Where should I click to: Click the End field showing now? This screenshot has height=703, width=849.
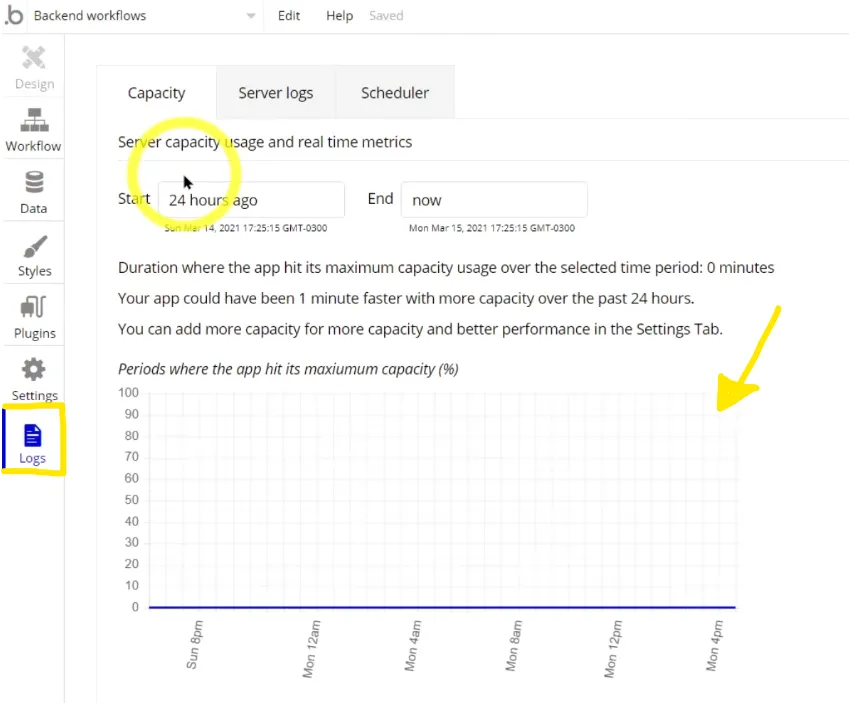(x=493, y=200)
